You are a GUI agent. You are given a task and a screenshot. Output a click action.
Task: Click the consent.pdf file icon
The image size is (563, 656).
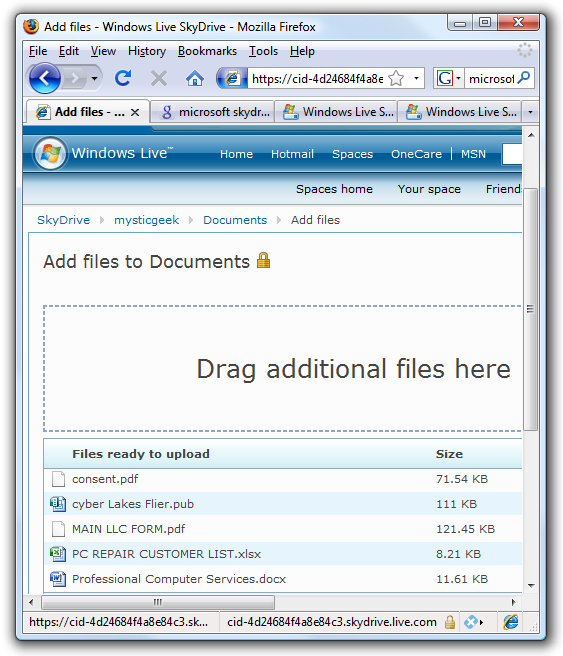(x=58, y=479)
